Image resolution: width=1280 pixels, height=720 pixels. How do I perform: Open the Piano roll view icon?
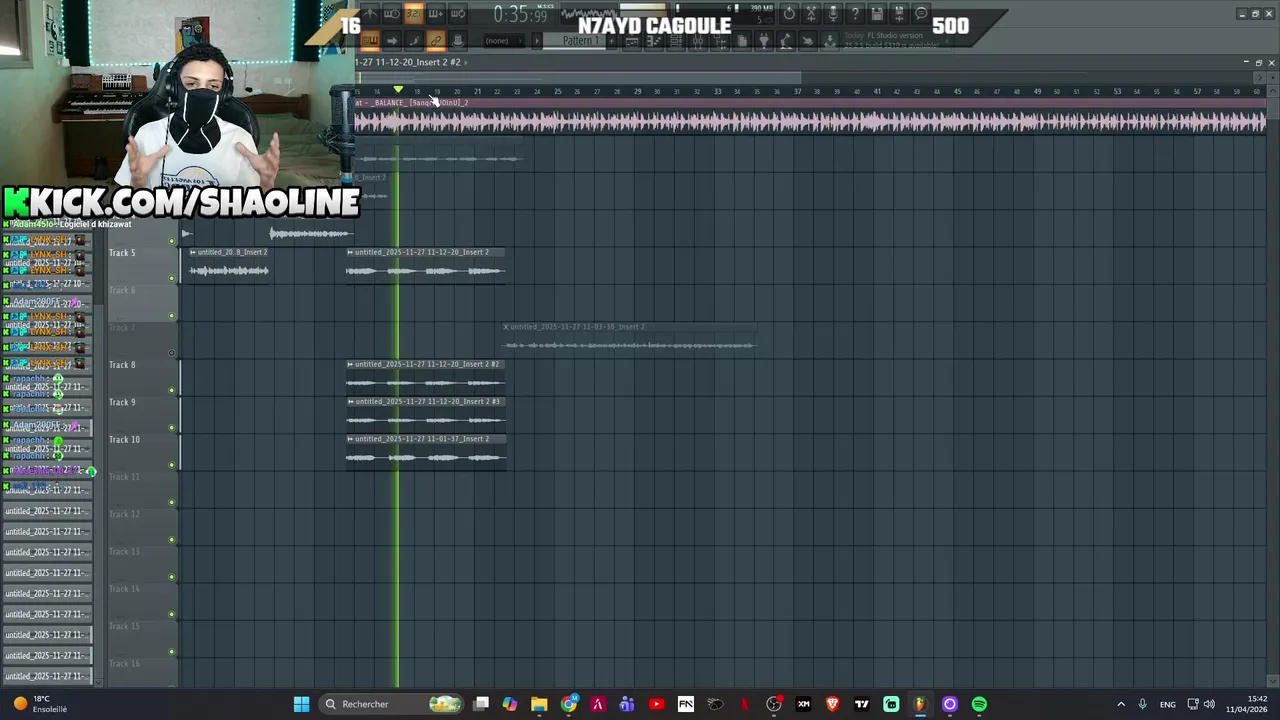click(x=654, y=41)
